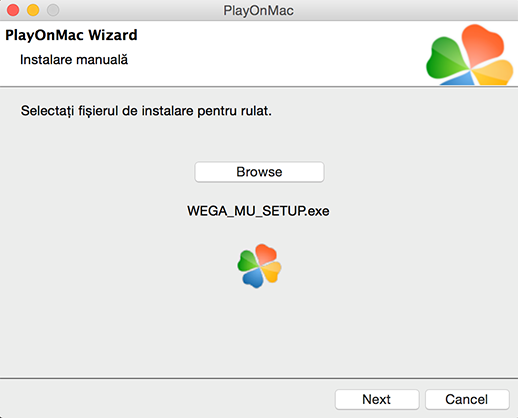Click the green petal of small clover
Screen dimensions: 518x418
[x=248, y=261]
